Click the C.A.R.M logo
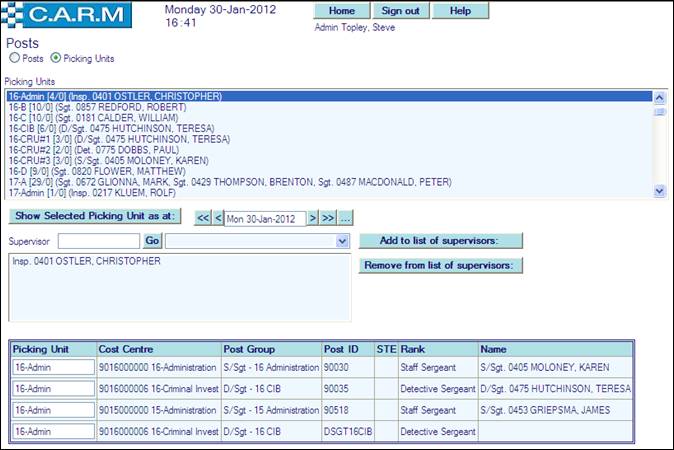Screen dimensions: 674x450 (x=70, y=15)
